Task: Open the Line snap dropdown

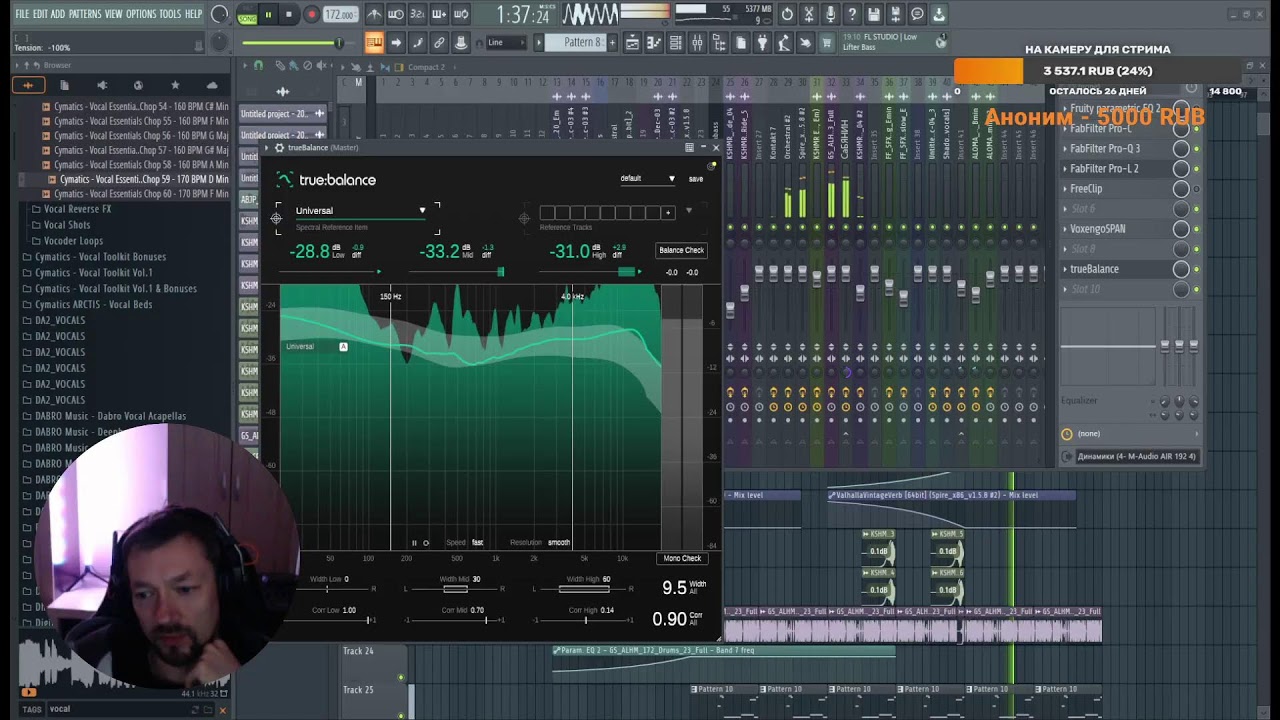Action: coord(506,42)
